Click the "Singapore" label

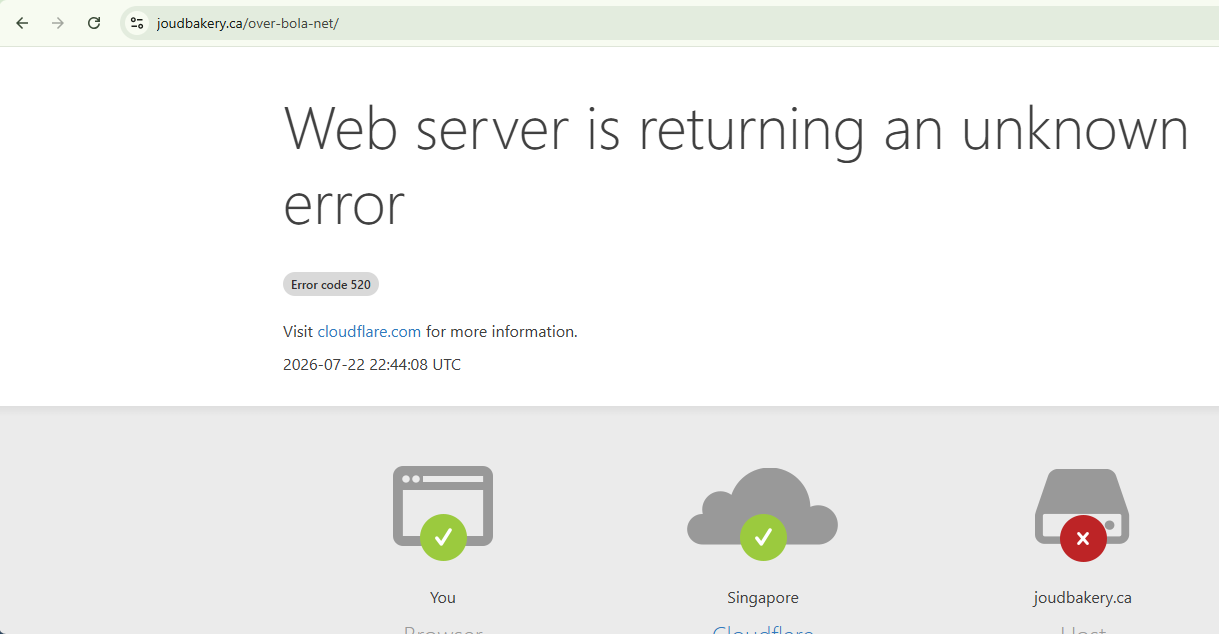tap(763, 598)
